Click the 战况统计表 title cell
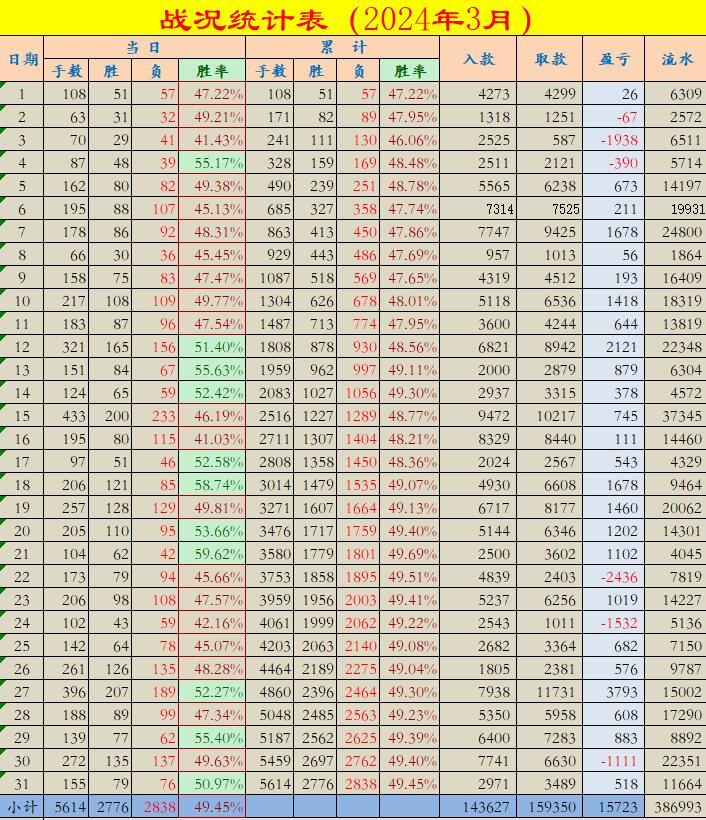 coord(353,18)
